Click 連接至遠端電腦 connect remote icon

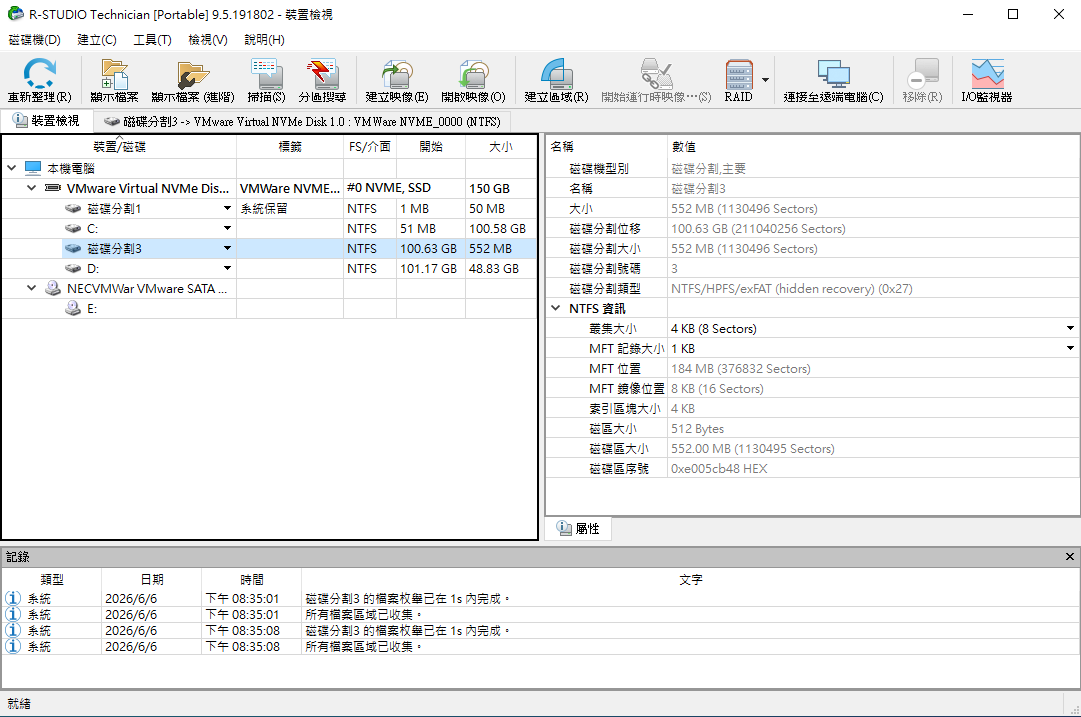(833, 74)
